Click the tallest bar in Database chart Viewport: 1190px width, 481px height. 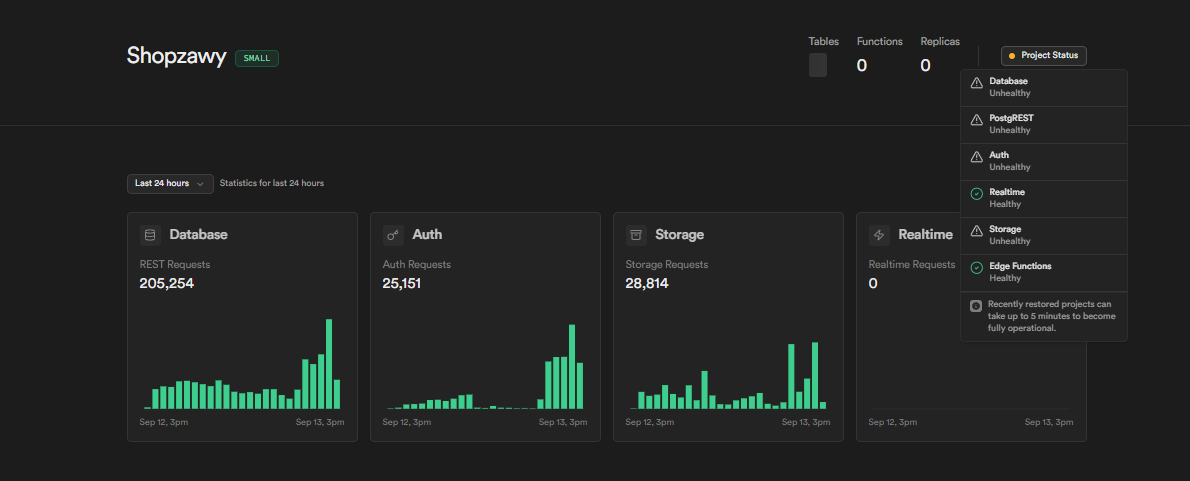pyautogui.click(x=329, y=364)
